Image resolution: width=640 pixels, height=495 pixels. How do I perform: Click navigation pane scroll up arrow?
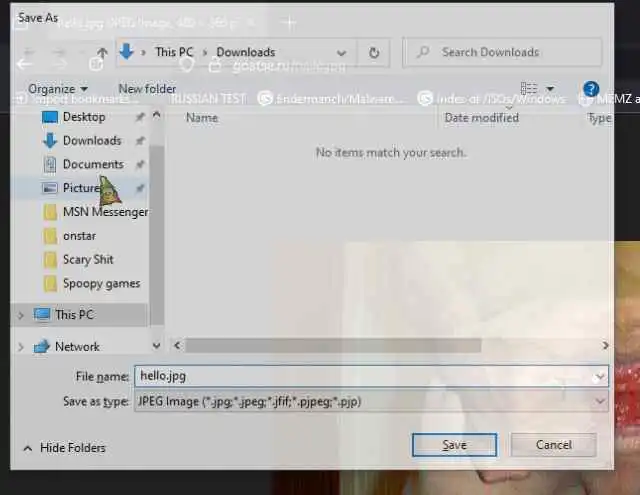pyautogui.click(x=156, y=115)
